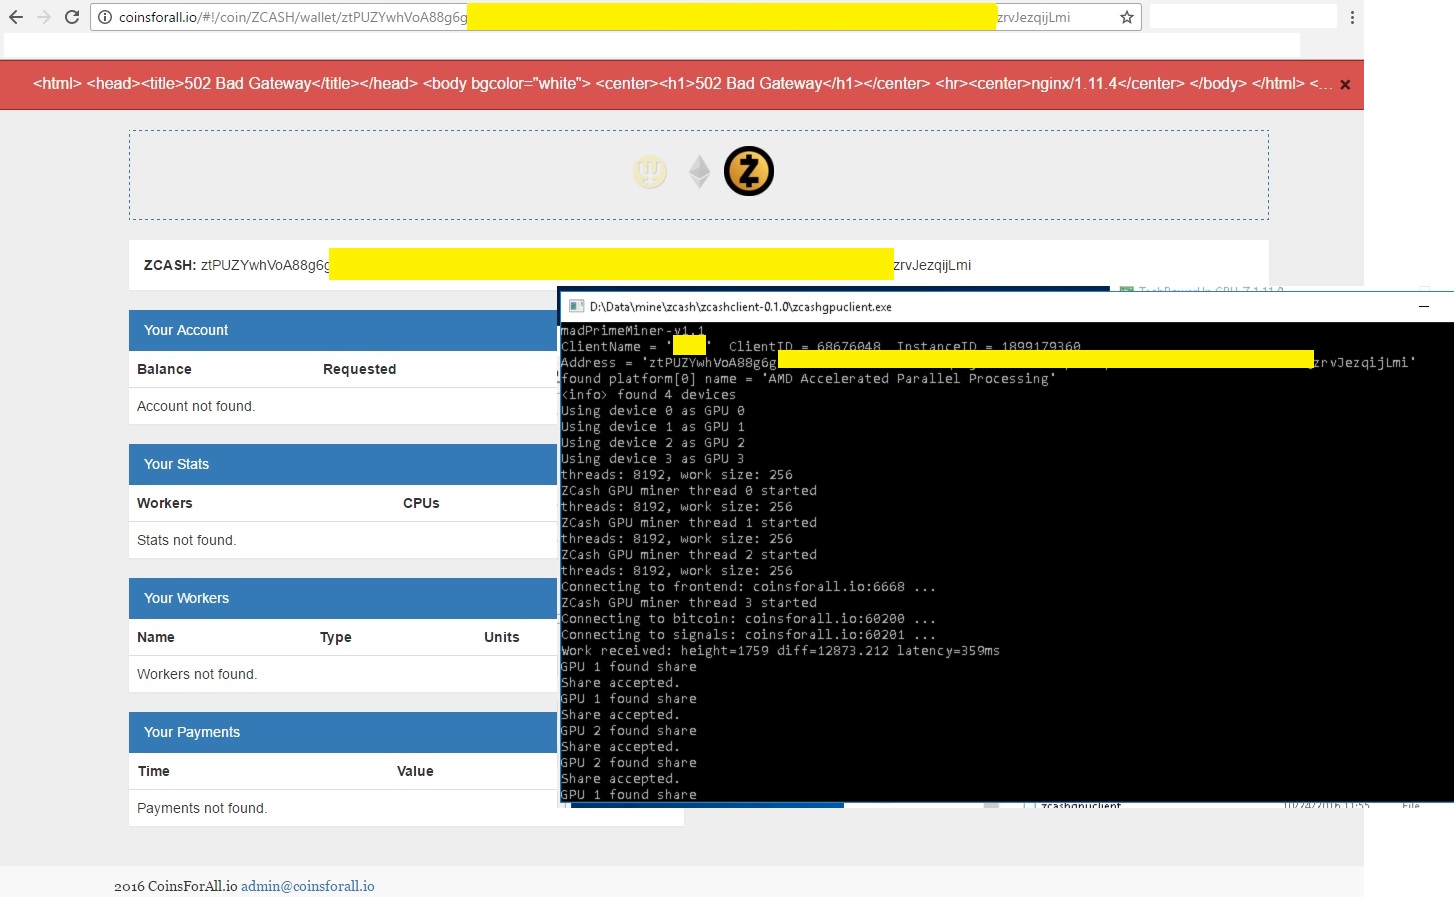1454x916 pixels.
Task: Click the Your Payments panel header
Action: coord(343,732)
